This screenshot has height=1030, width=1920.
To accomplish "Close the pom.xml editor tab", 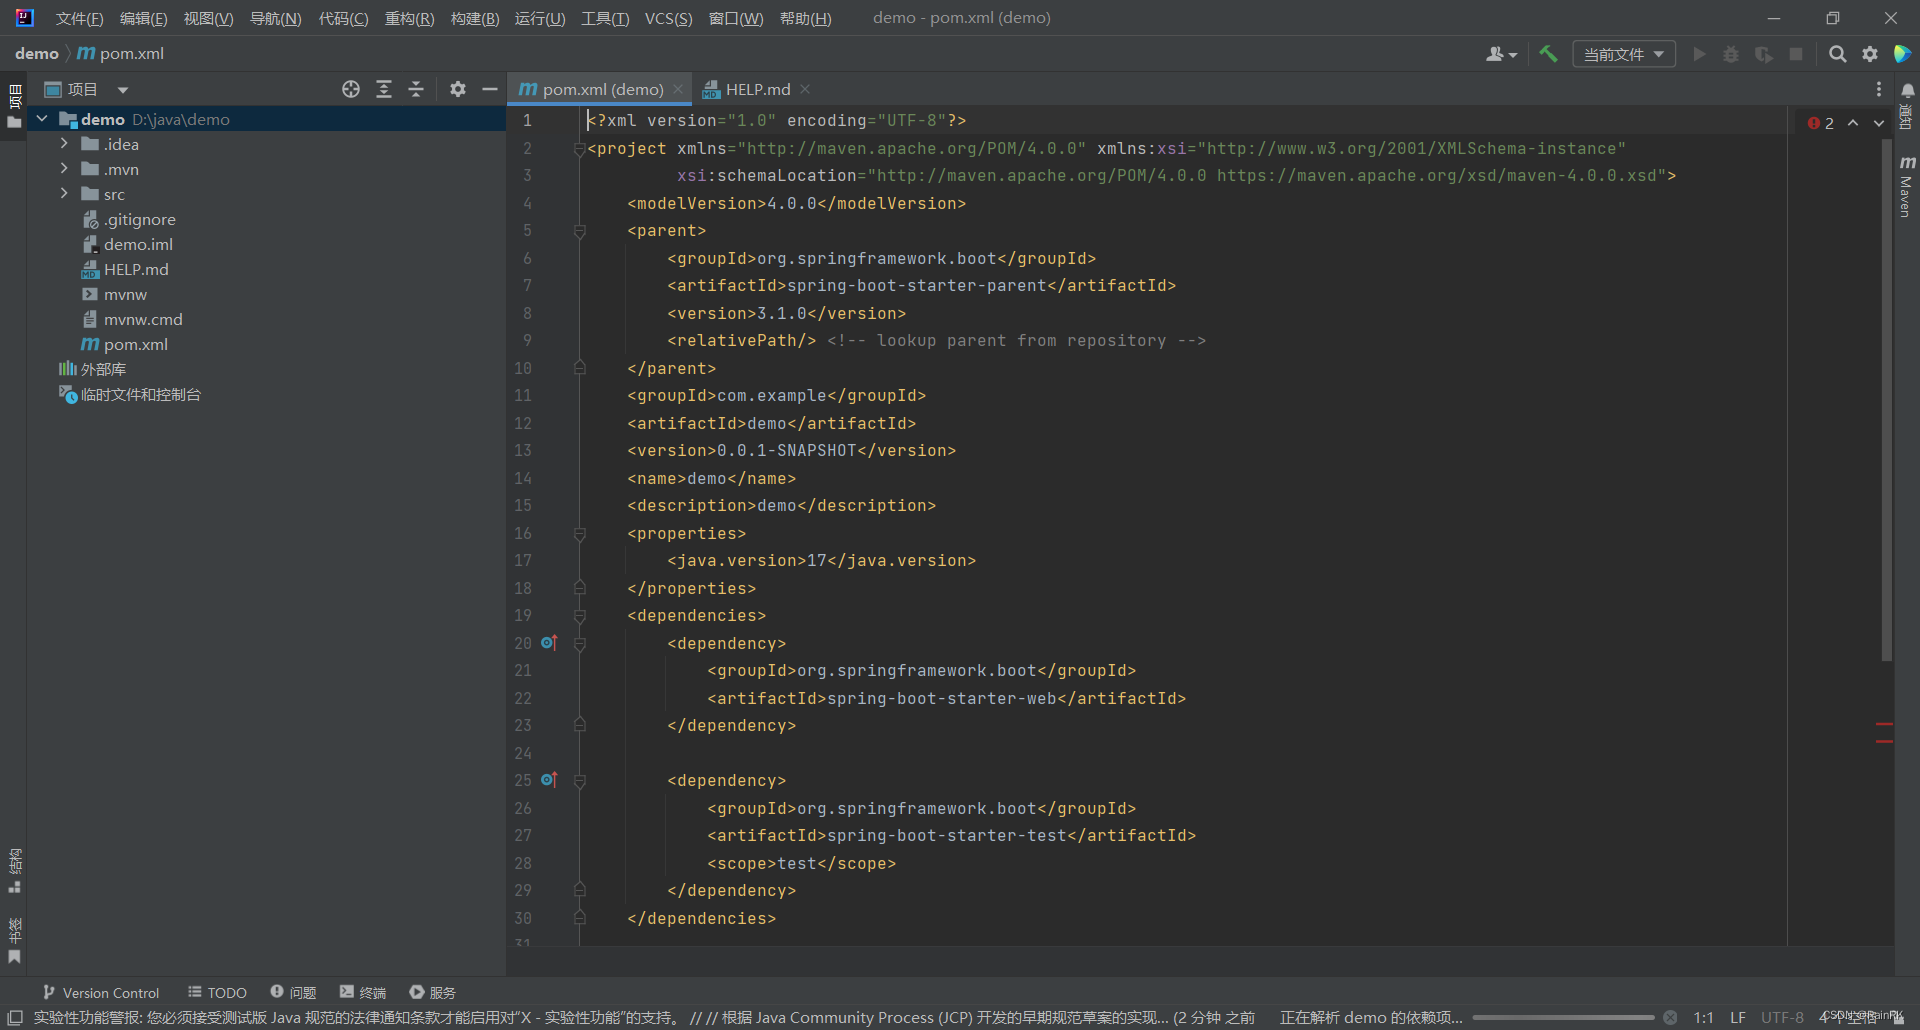I will (x=678, y=89).
